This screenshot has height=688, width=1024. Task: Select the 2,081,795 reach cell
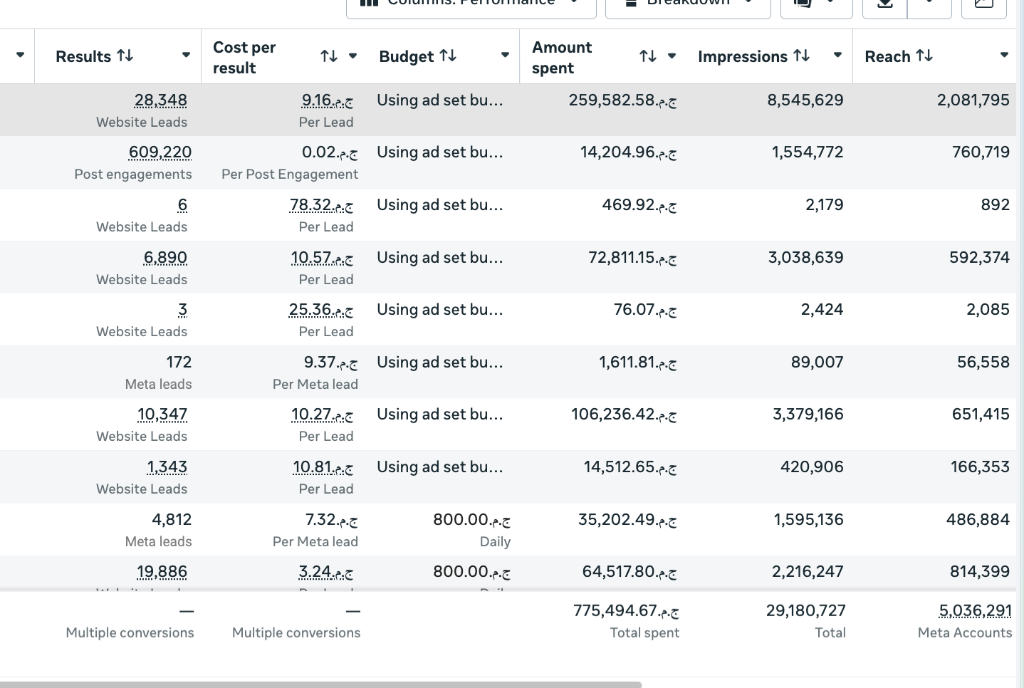973,101
